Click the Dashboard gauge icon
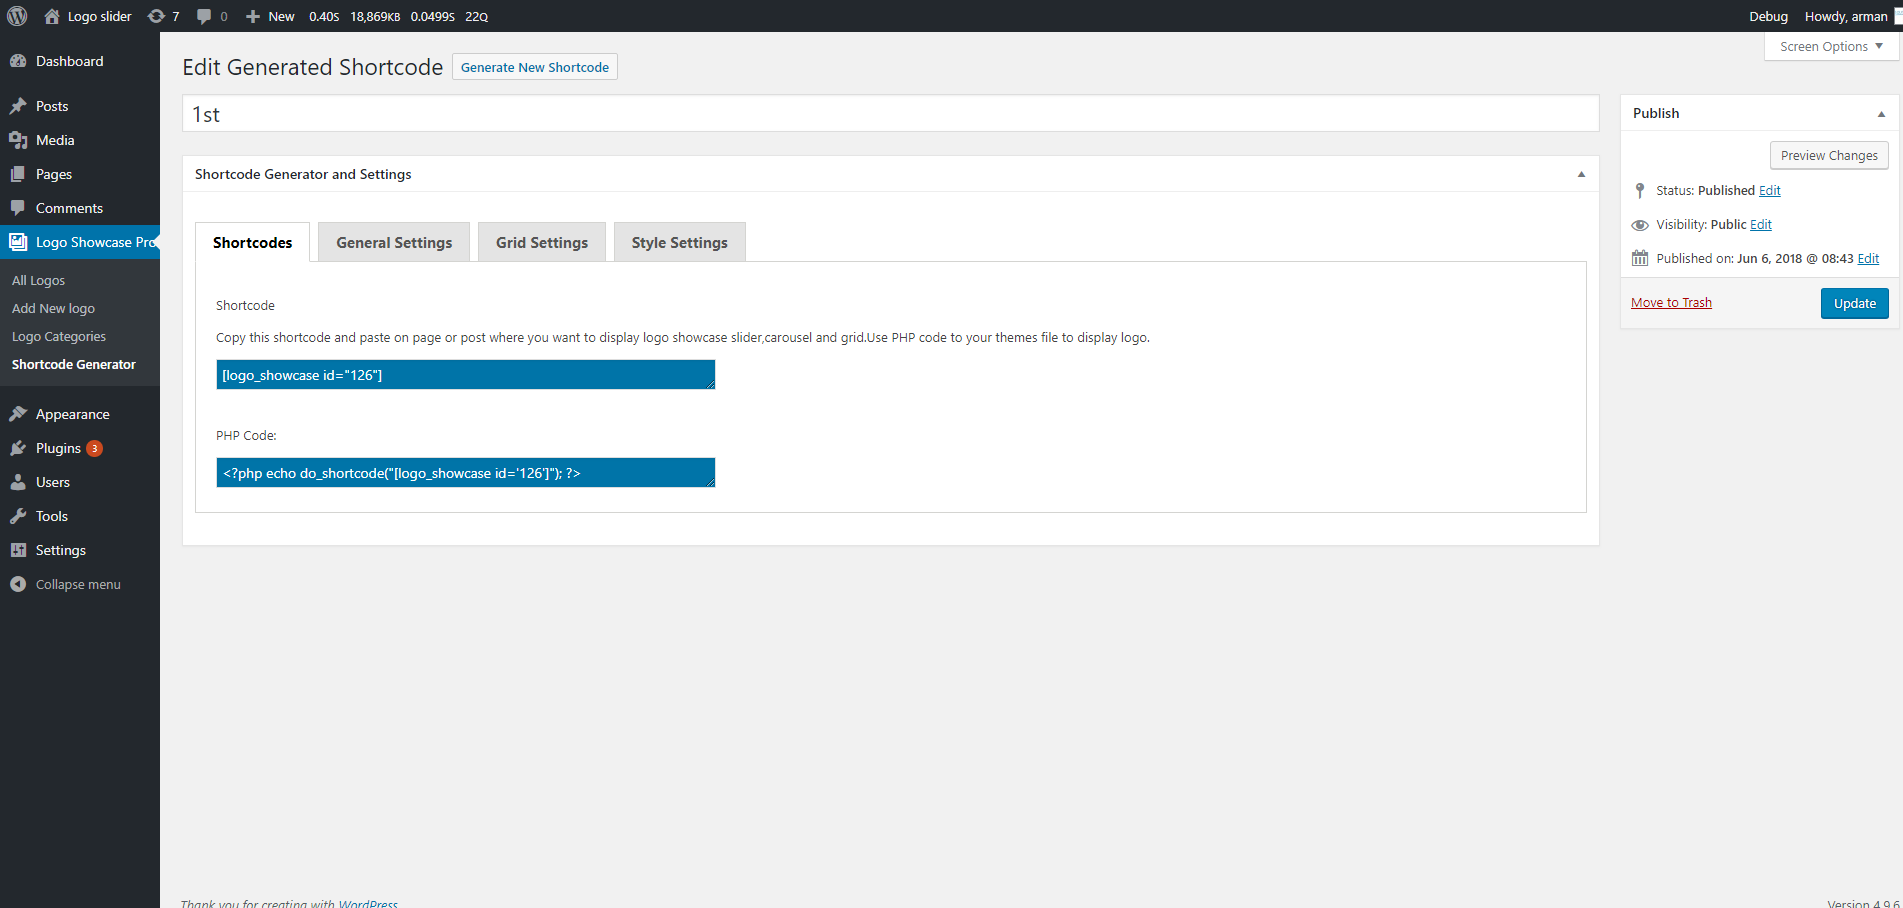This screenshot has height=908, width=1903. (18, 61)
